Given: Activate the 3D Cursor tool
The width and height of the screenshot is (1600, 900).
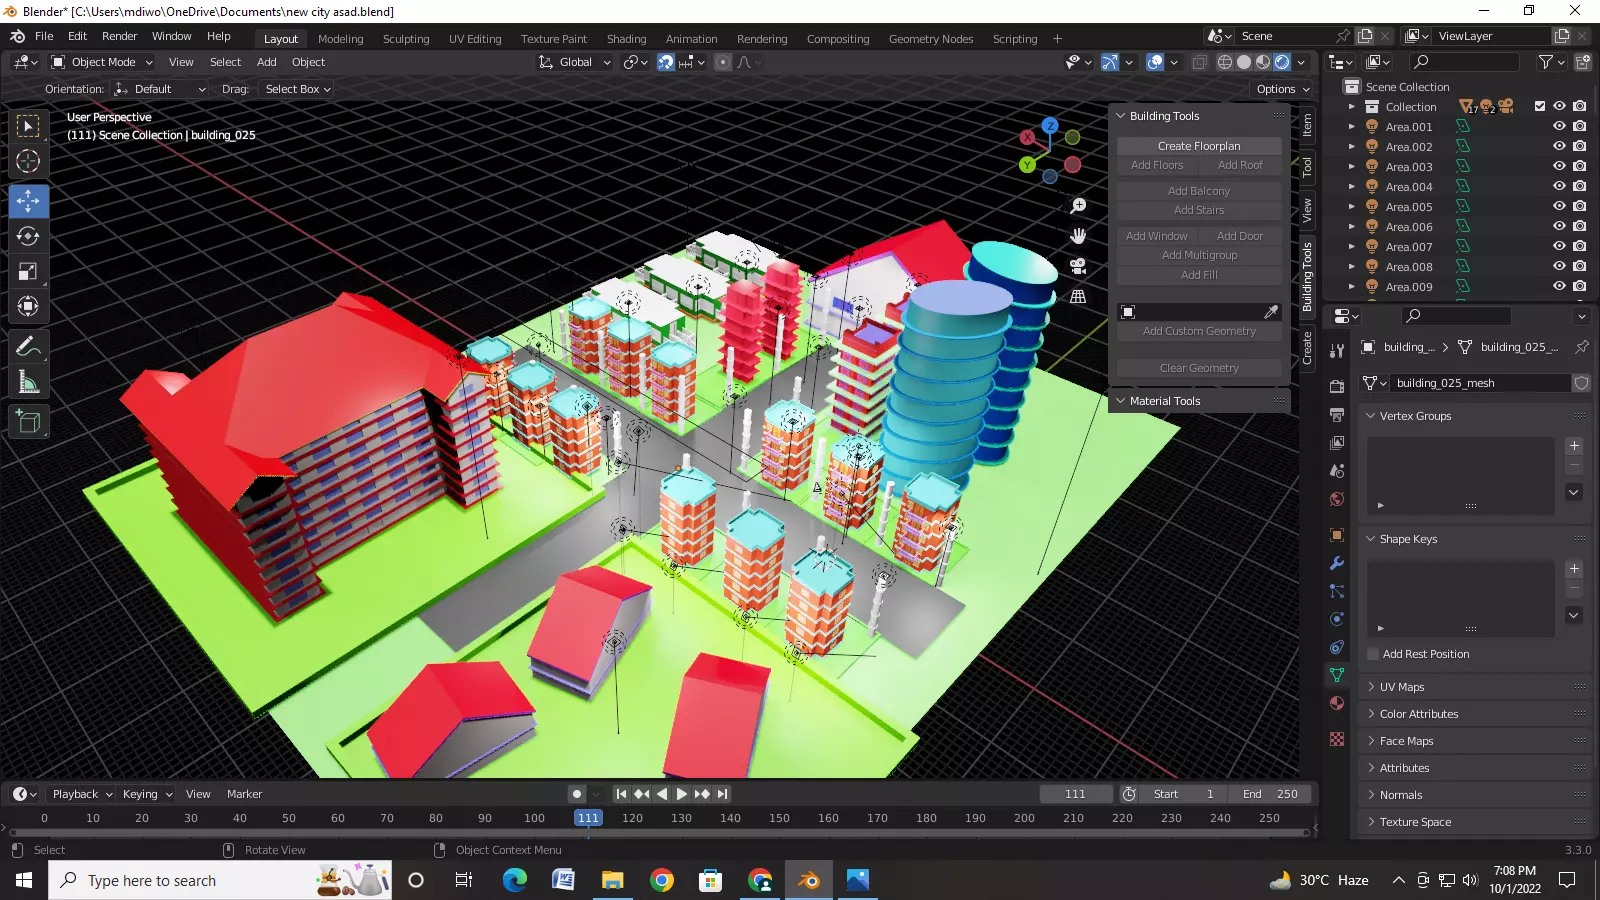Looking at the screenshot, I should (x=28, y=161).
